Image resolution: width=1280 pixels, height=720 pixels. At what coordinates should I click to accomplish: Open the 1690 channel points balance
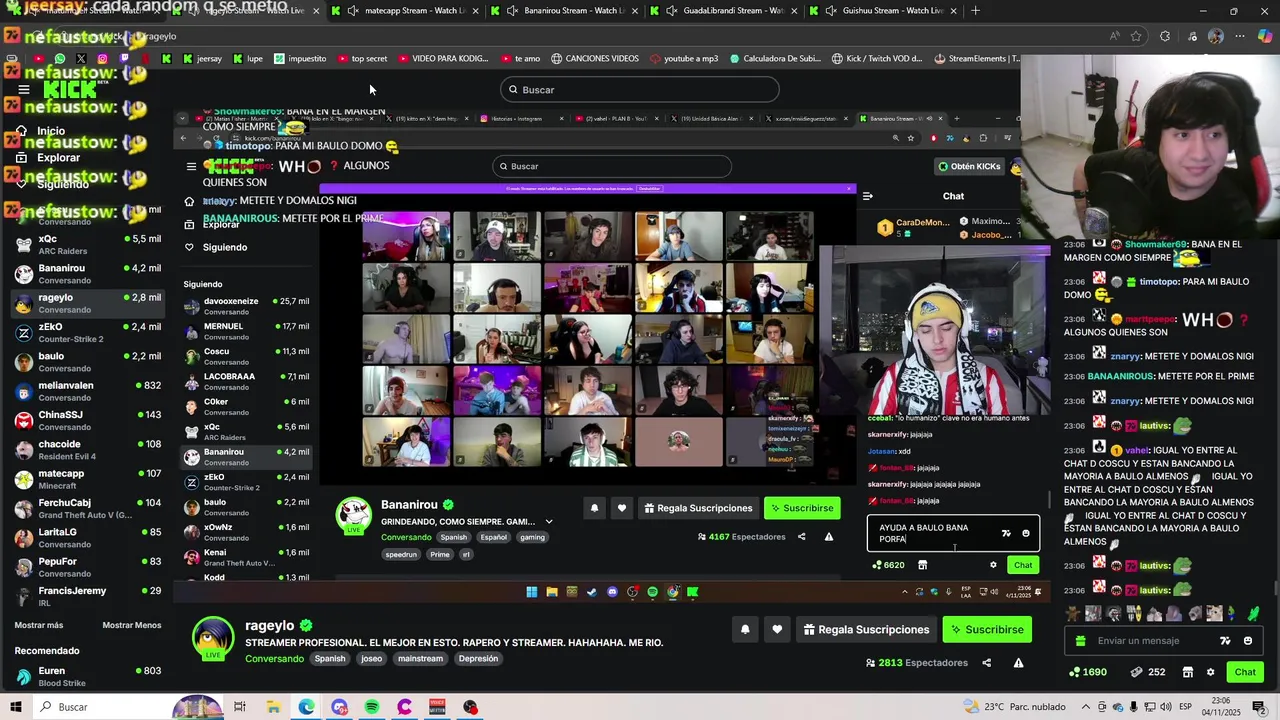pyautogui.click(x=1087, y=672)
